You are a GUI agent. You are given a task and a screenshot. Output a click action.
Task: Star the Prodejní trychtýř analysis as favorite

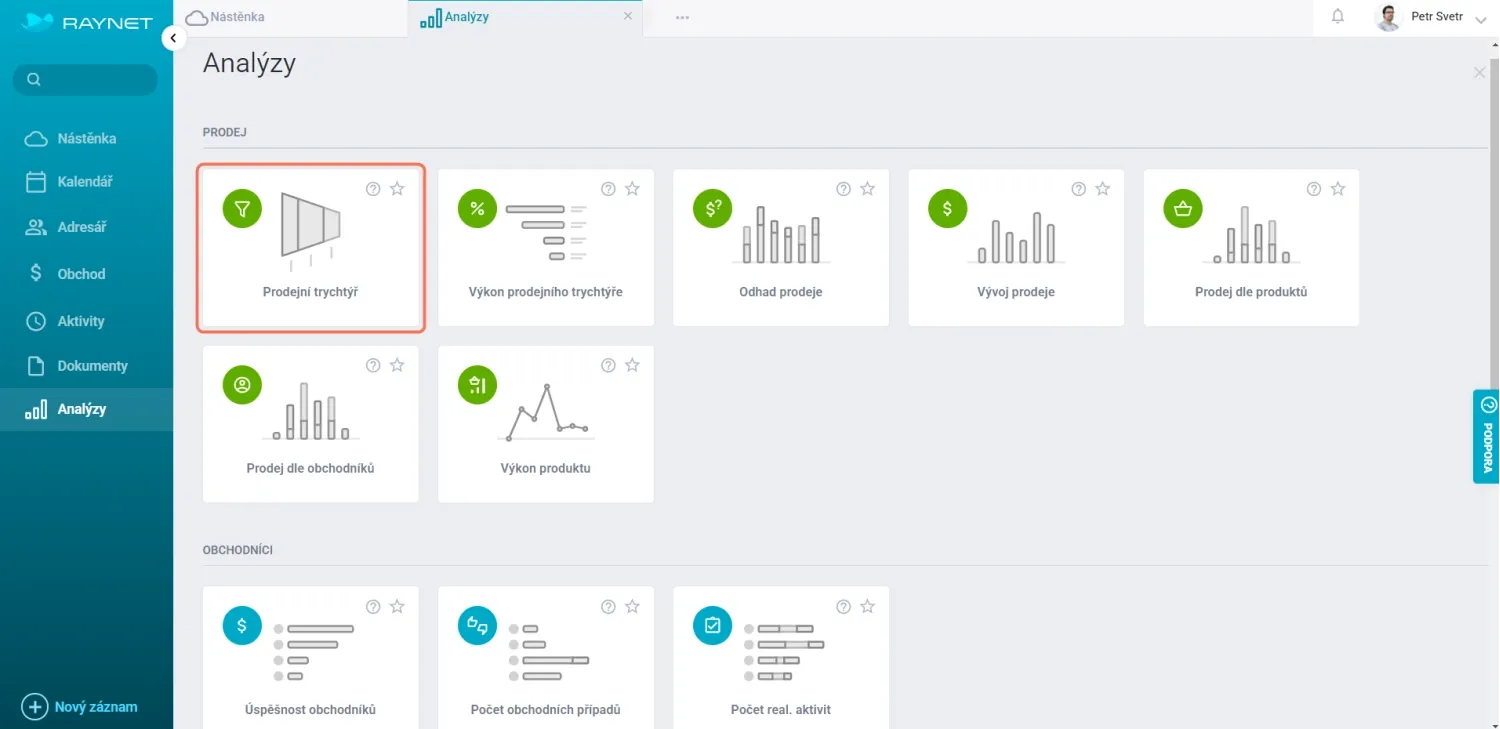coord(397,189)
